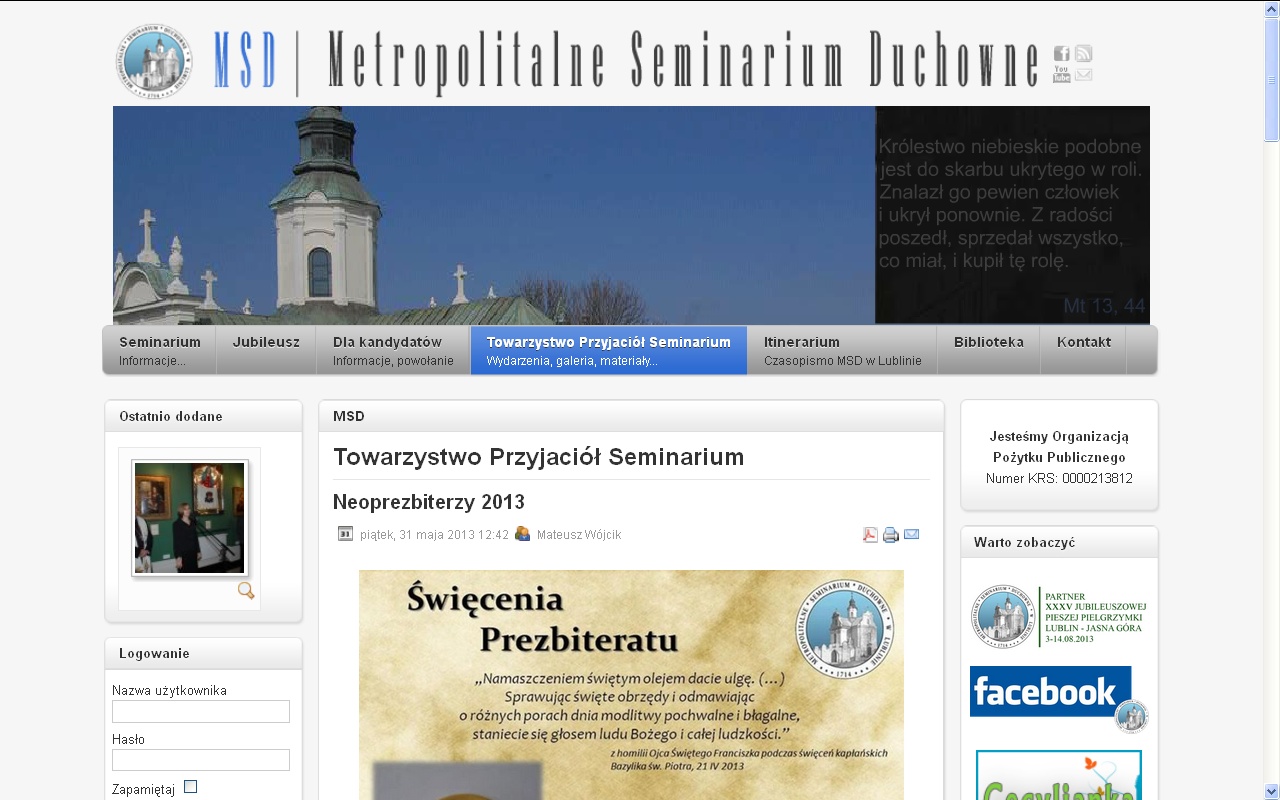
Task: Open the Kontakt page
Action: pos(1083,342)
